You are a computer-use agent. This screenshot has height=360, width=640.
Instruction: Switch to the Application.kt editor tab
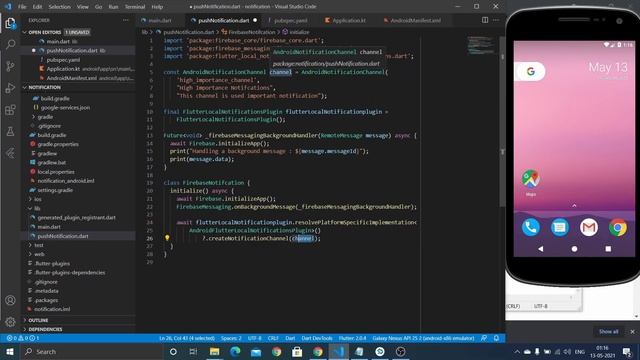348,20
